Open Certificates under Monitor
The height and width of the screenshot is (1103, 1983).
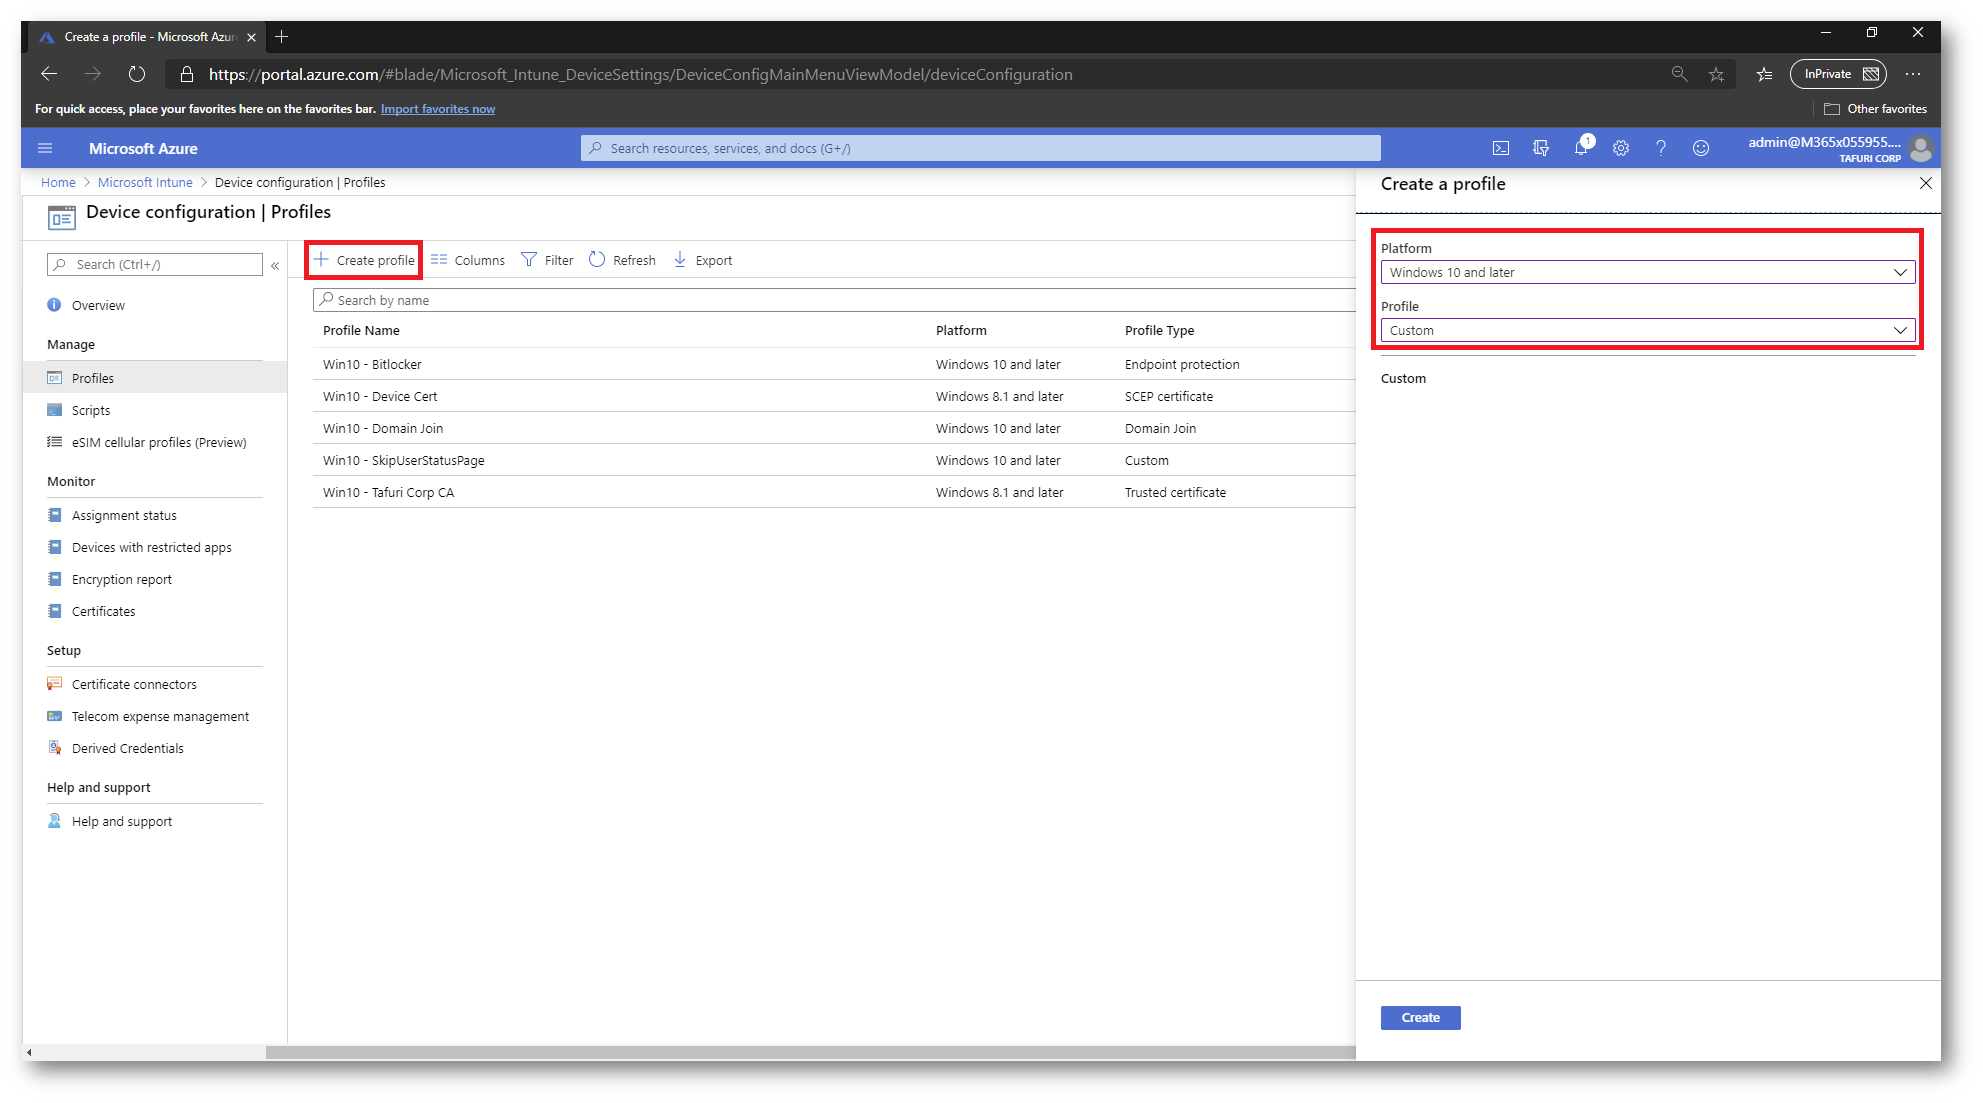pos(103,612)
